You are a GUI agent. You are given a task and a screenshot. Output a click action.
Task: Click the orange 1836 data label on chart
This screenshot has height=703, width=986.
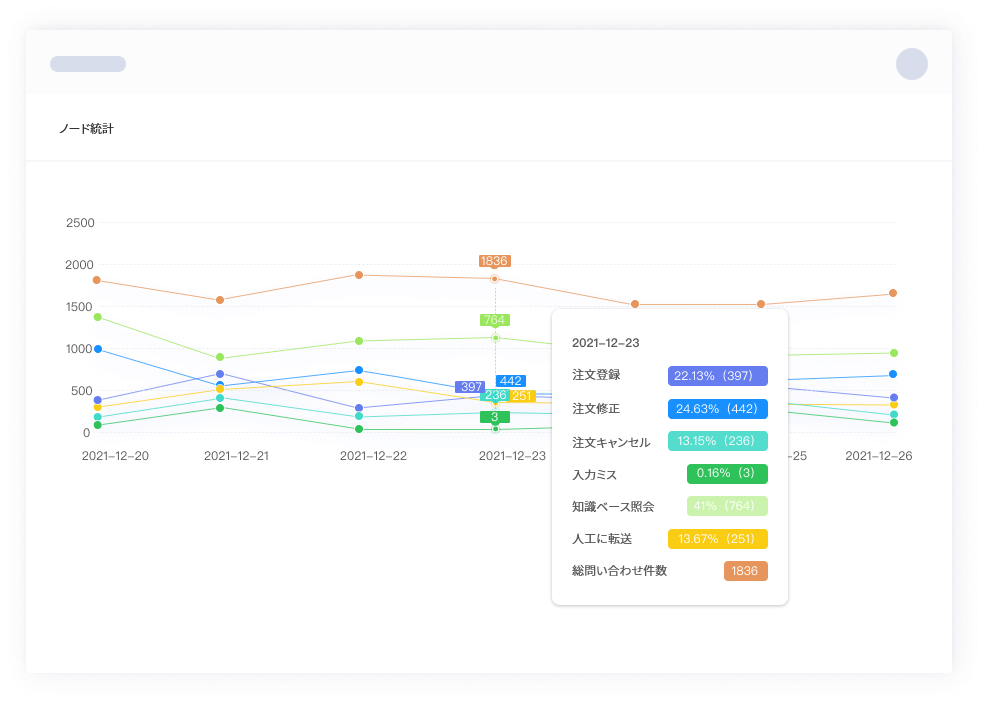coord(494,261)
